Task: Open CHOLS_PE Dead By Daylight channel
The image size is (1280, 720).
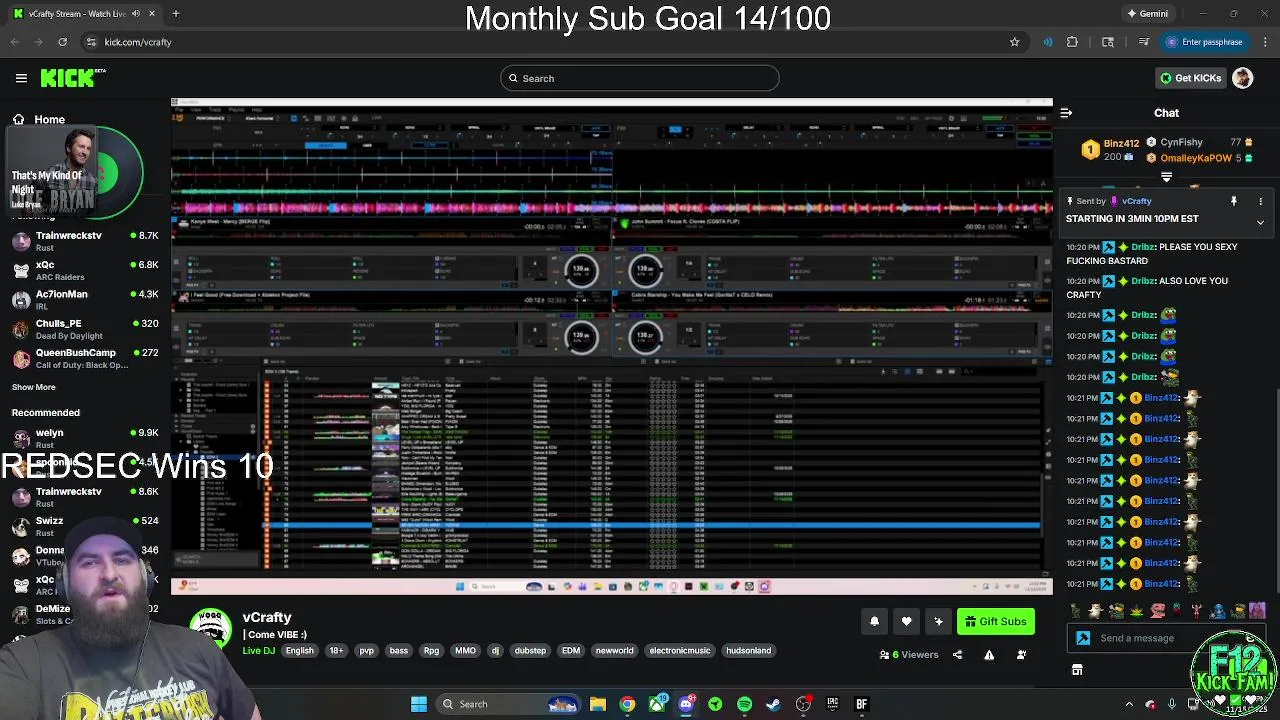Action: point(85,329)
